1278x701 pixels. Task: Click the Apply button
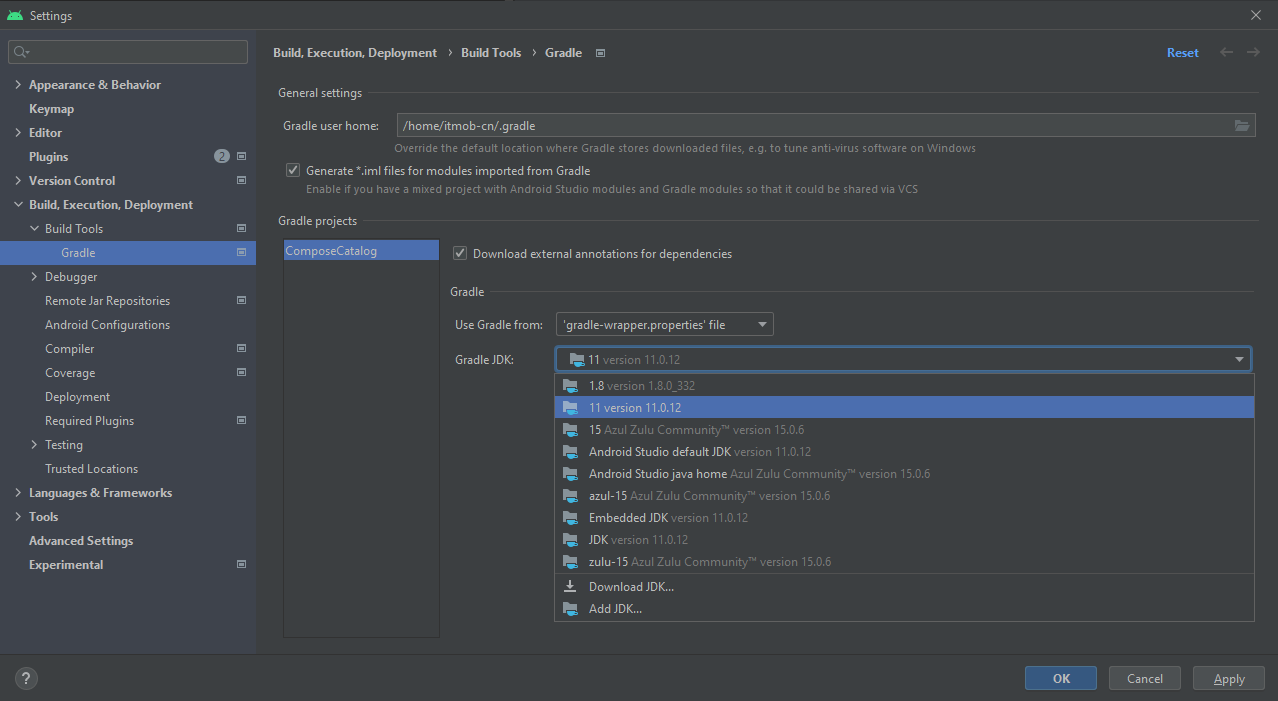click(x=1229, y=678)
